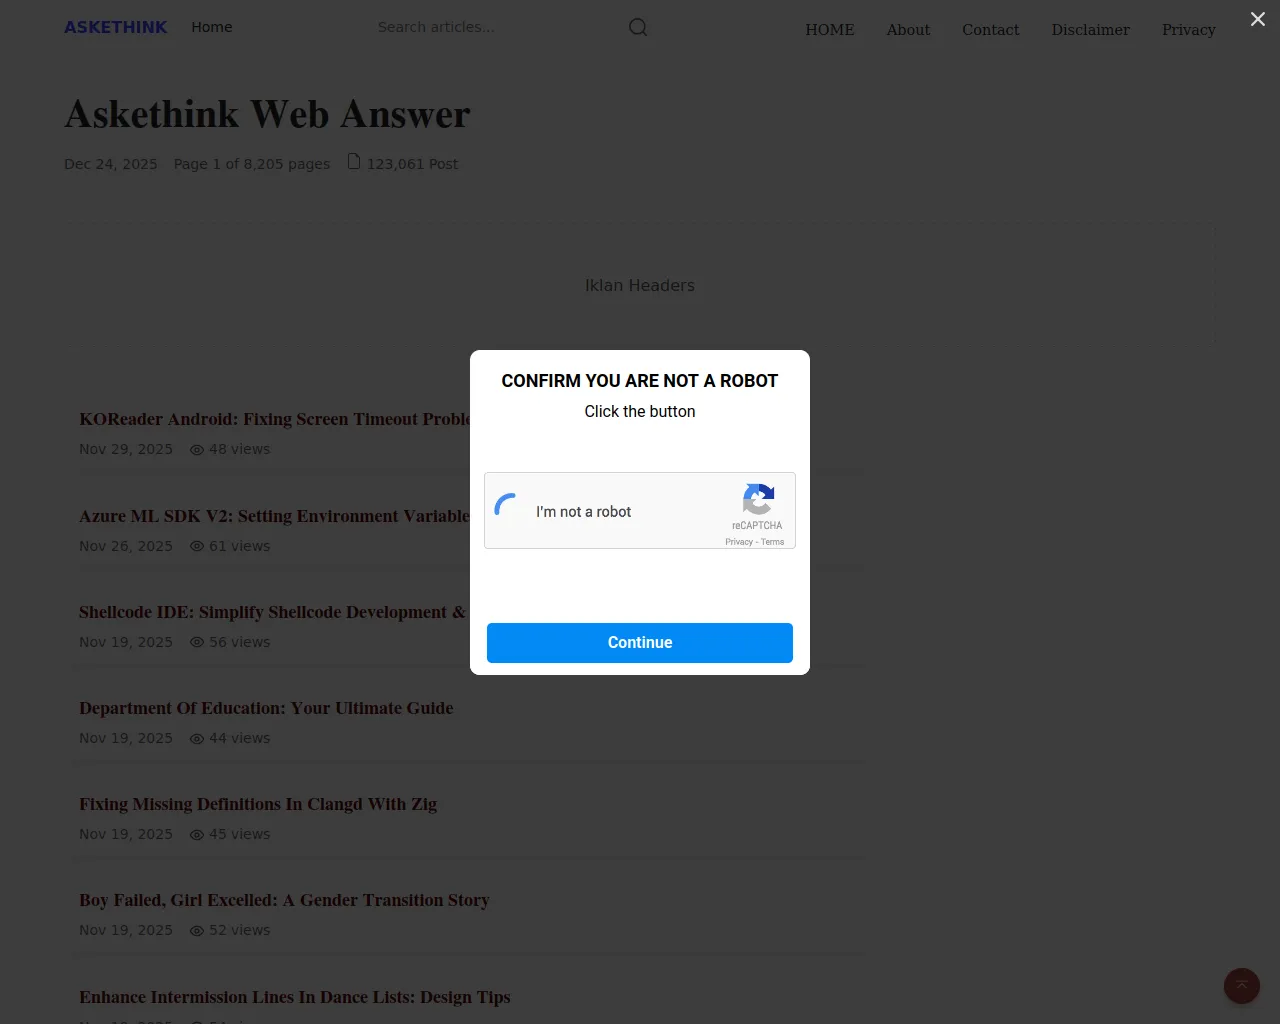Click the reCAPTCHA logo icon
Viewport: 1280px width, 1024px height.
pos(758,499)
